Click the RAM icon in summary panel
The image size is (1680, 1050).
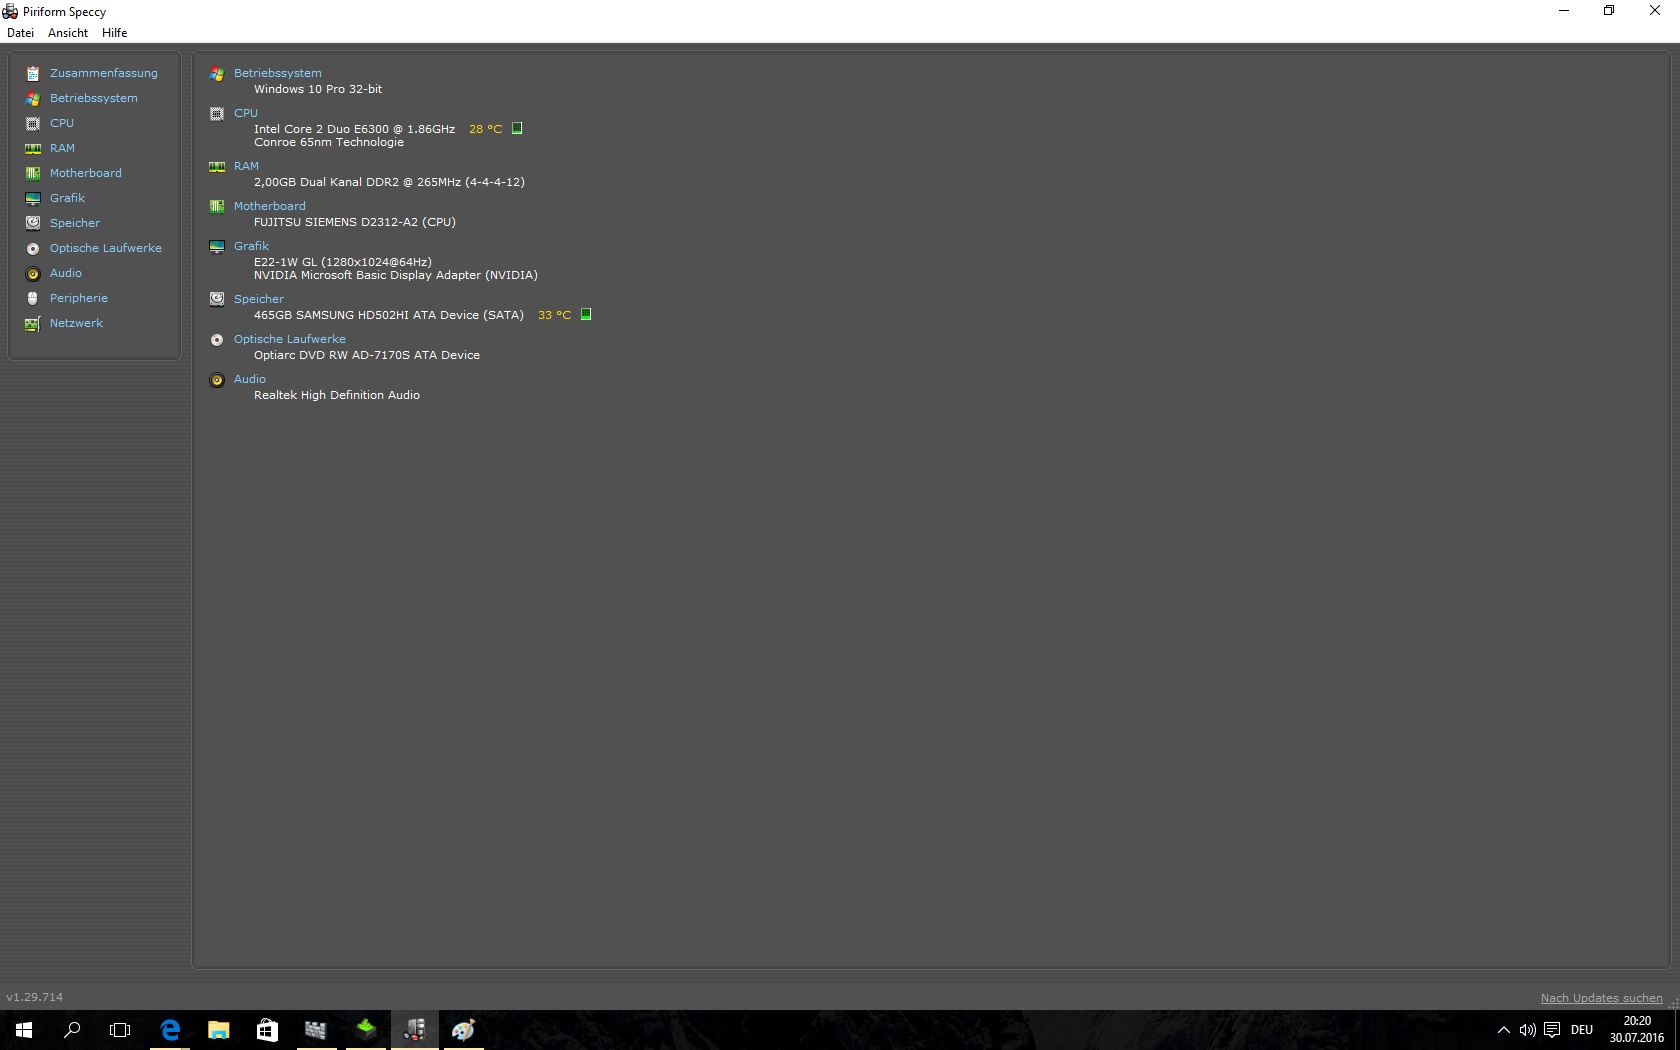tap(217, 167)
